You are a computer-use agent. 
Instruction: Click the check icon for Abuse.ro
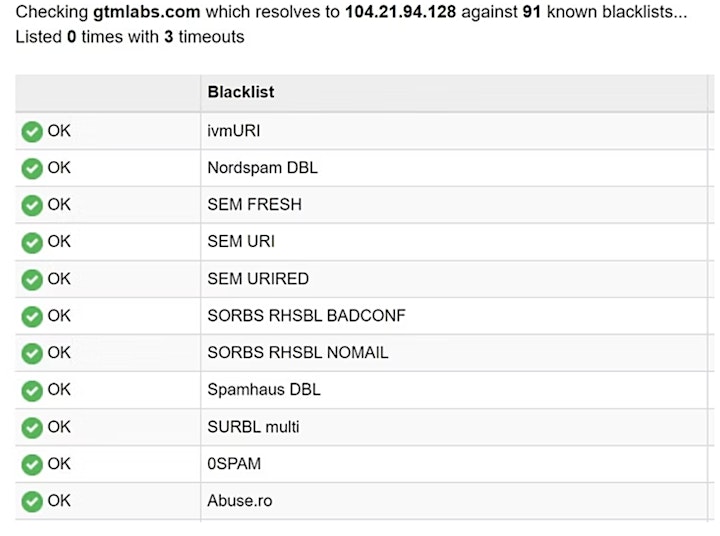click(x=32, y=502)
